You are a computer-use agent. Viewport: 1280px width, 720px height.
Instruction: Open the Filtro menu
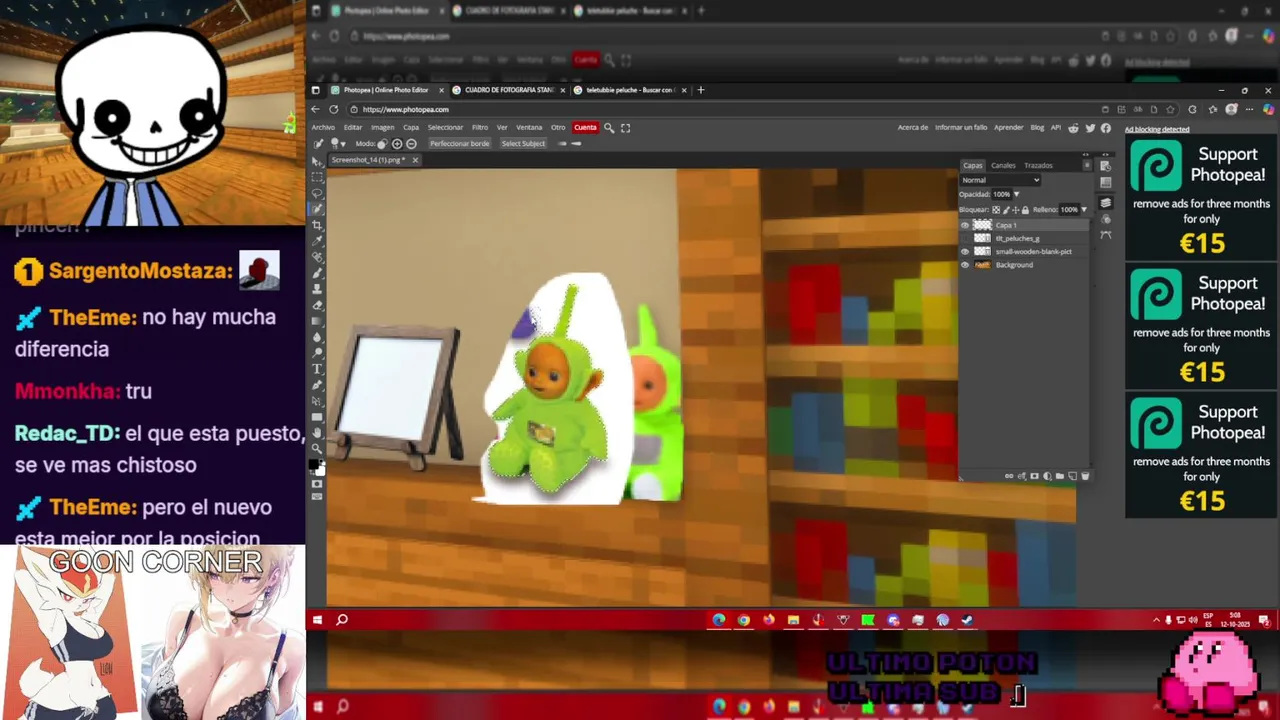click(x=480, y=128)
